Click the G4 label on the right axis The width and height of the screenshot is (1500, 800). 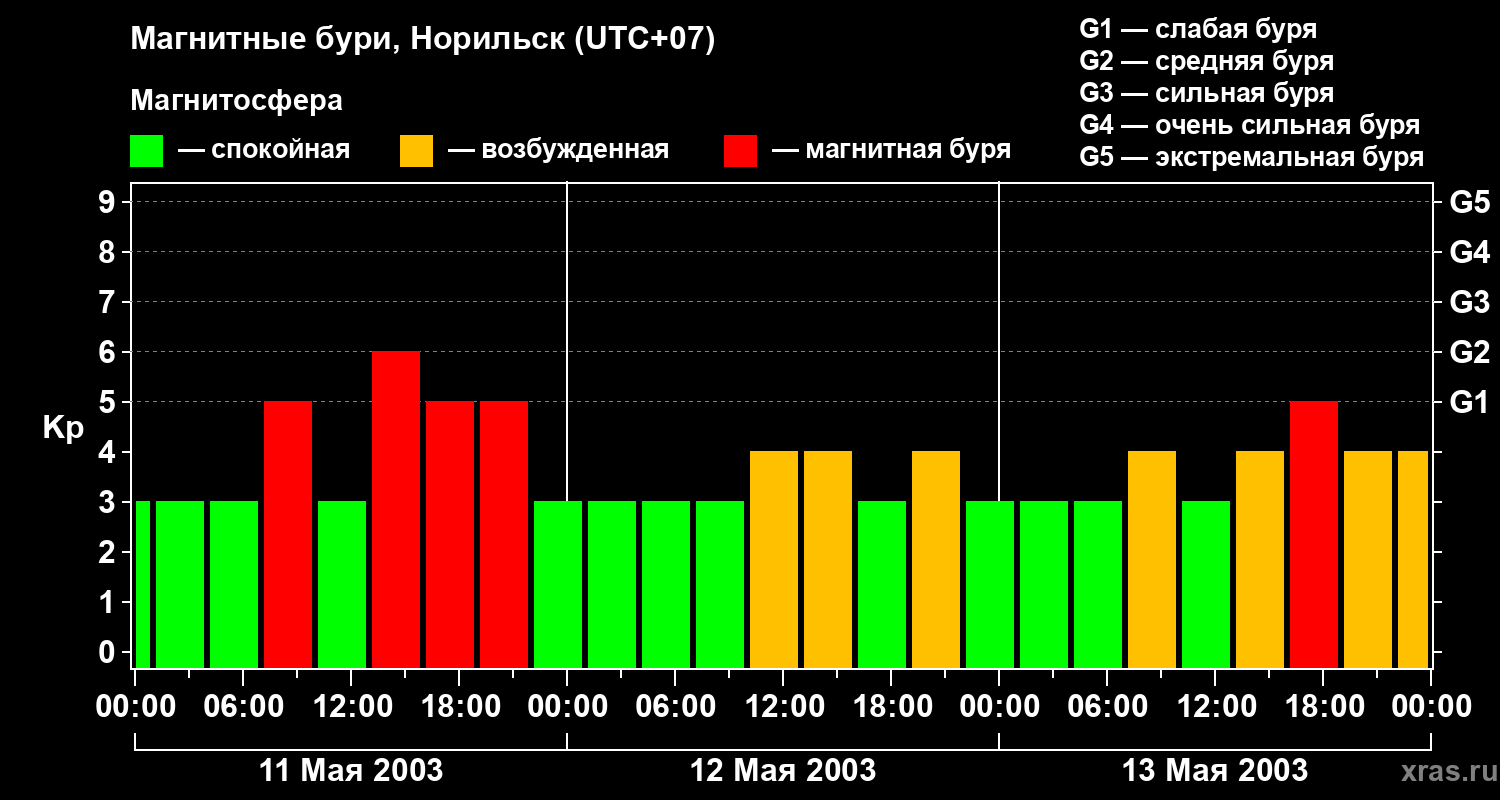tap(1469, 253)
